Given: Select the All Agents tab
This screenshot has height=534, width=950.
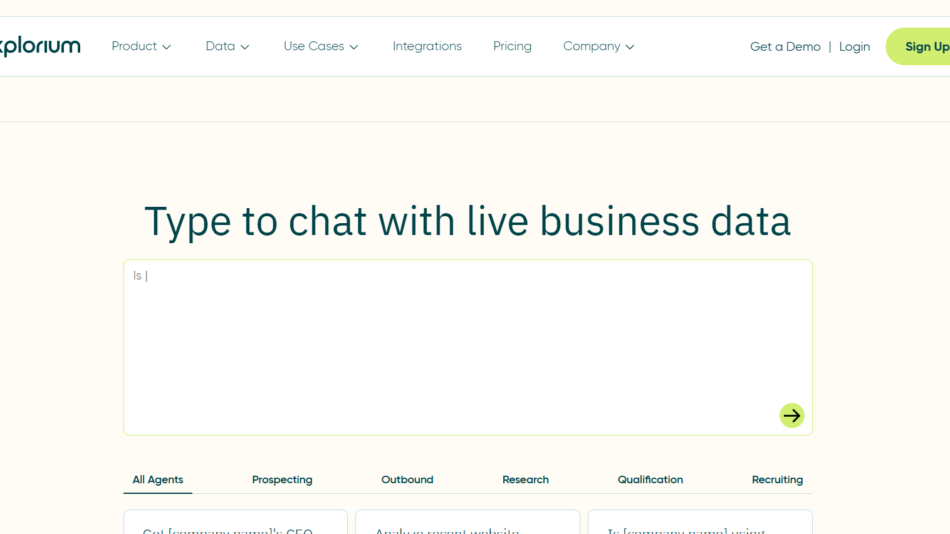Looking at the screenshot, I should click(158, 480).
